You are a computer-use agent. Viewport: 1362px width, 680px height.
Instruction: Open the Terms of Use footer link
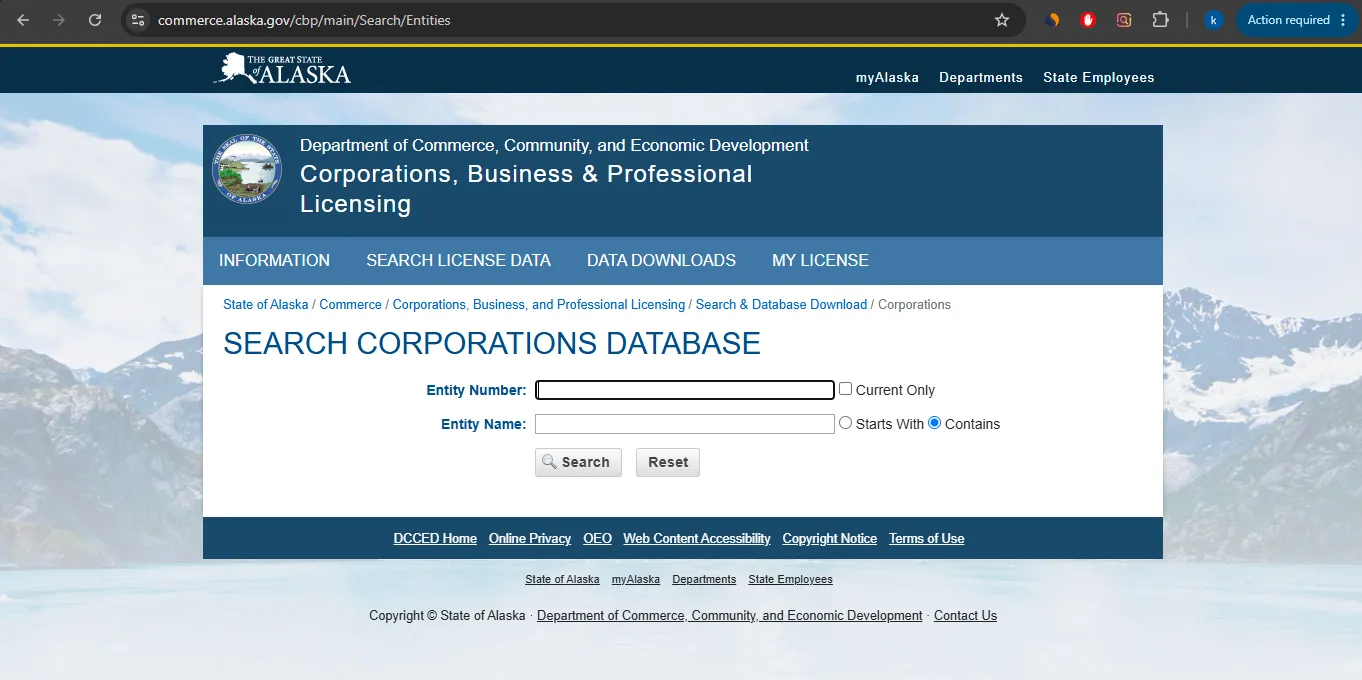coord(926,538)
